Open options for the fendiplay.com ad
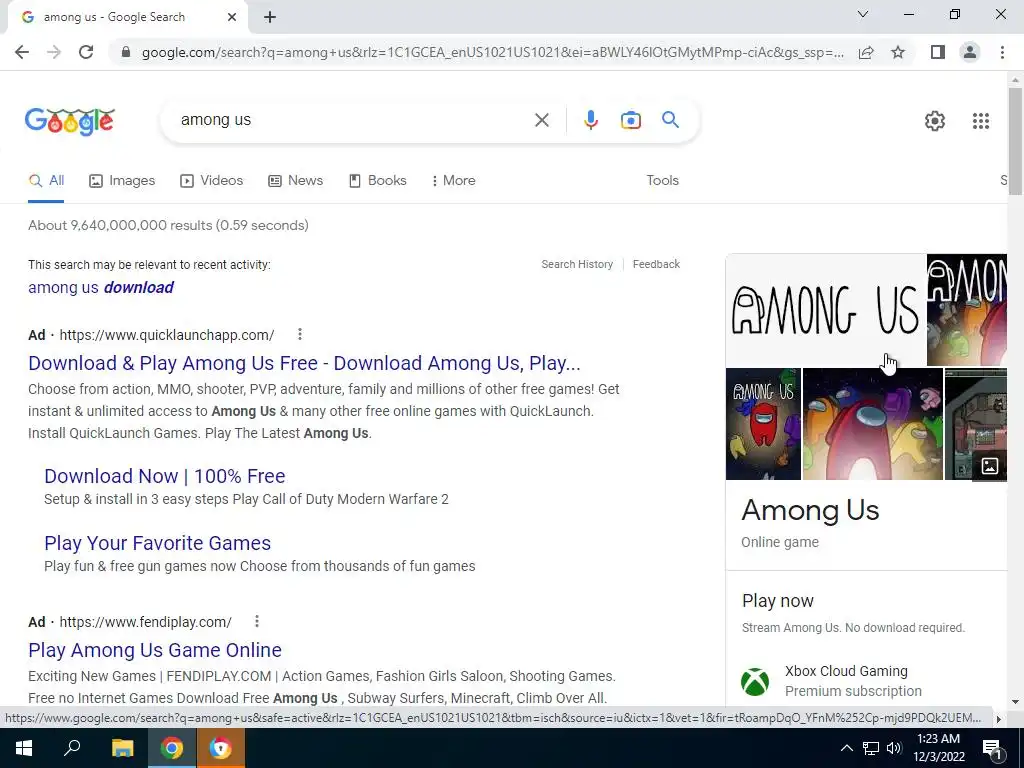The height and width of the screenshot is (768, 1024). point(257,621)
